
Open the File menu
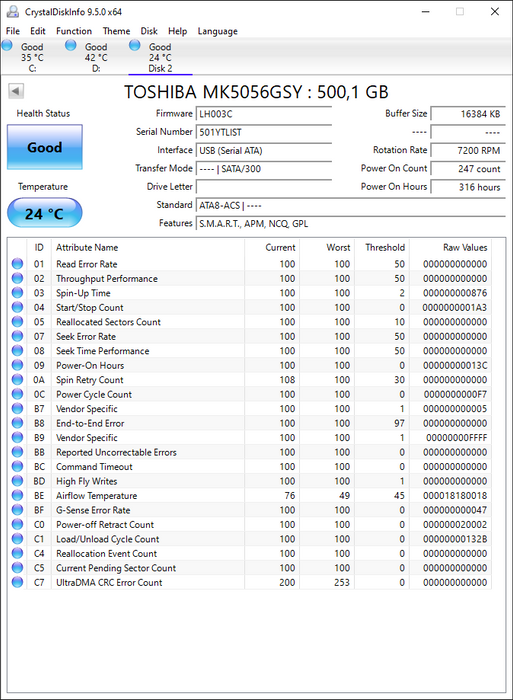[13, 31]
